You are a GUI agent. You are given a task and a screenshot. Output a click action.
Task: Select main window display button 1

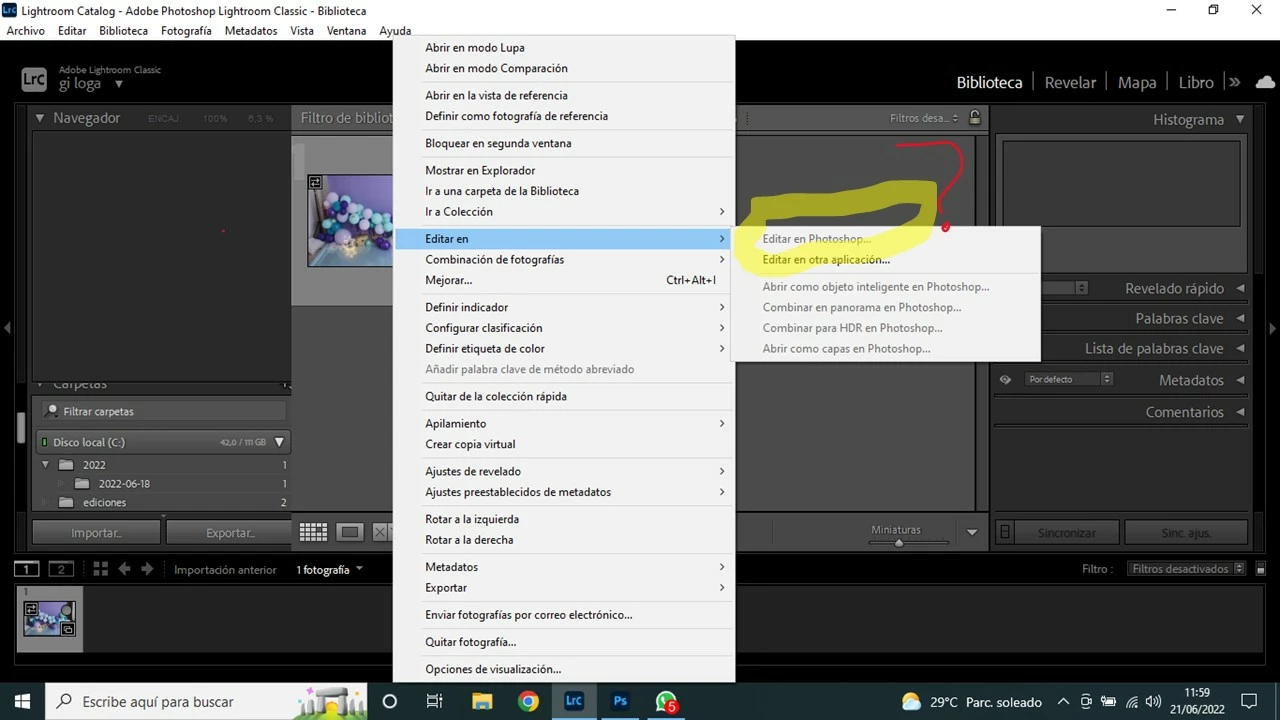[x=27, y=569]
